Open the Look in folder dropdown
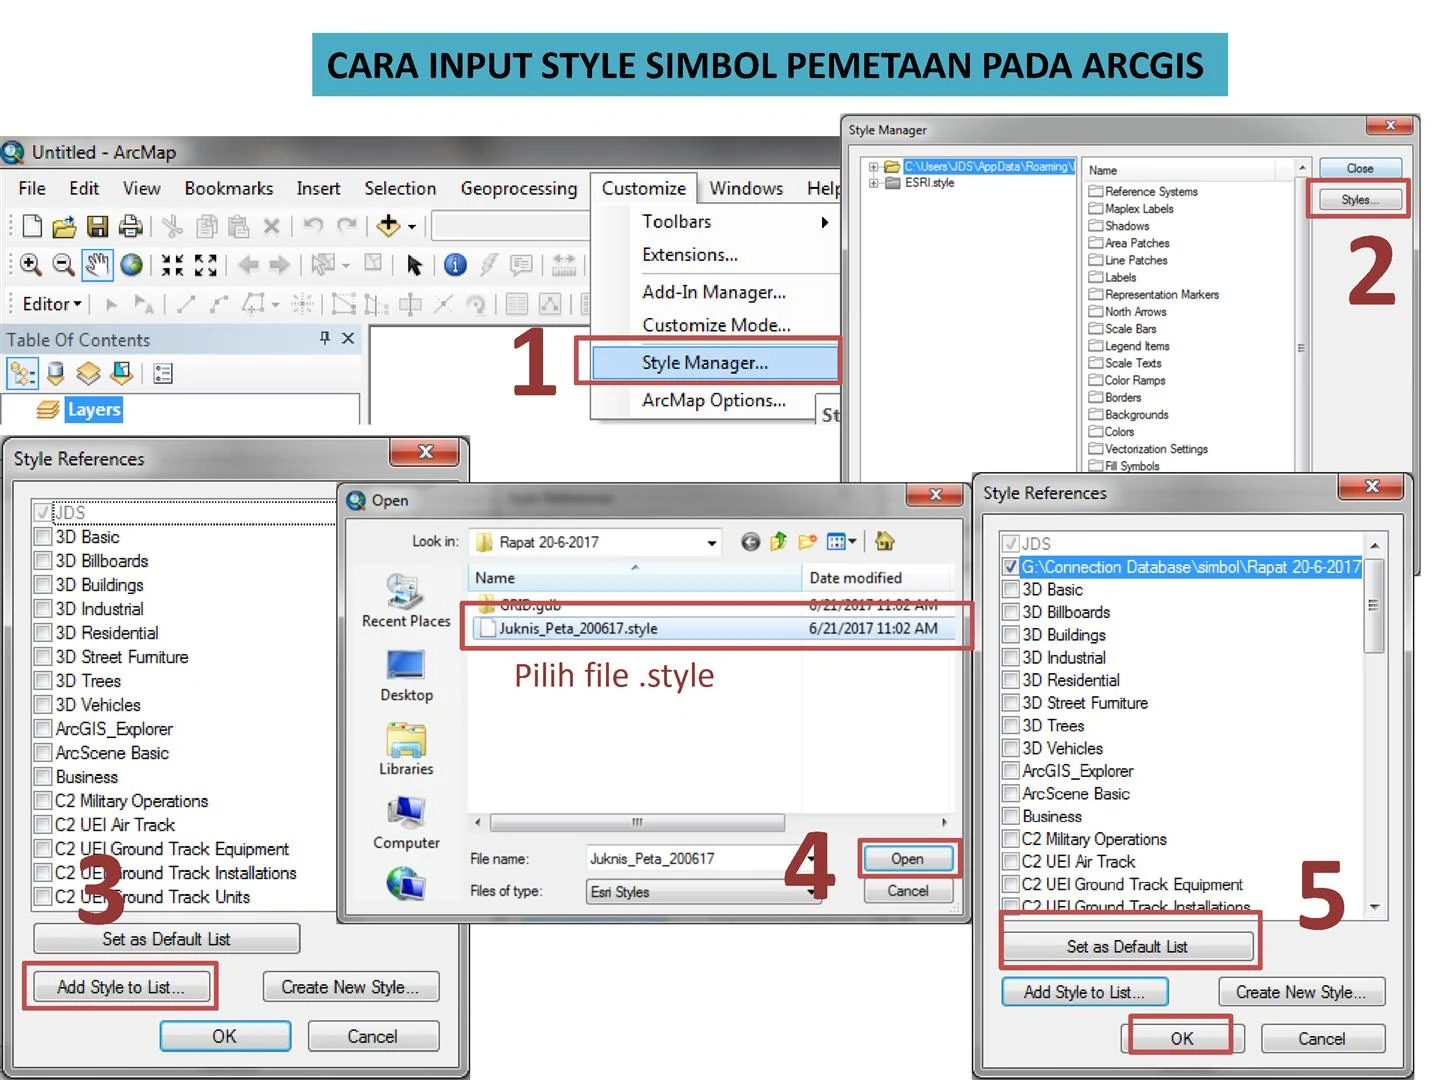Viewport: 1440px width, 1080px height. pyautogui.click(x=712, y=543)
